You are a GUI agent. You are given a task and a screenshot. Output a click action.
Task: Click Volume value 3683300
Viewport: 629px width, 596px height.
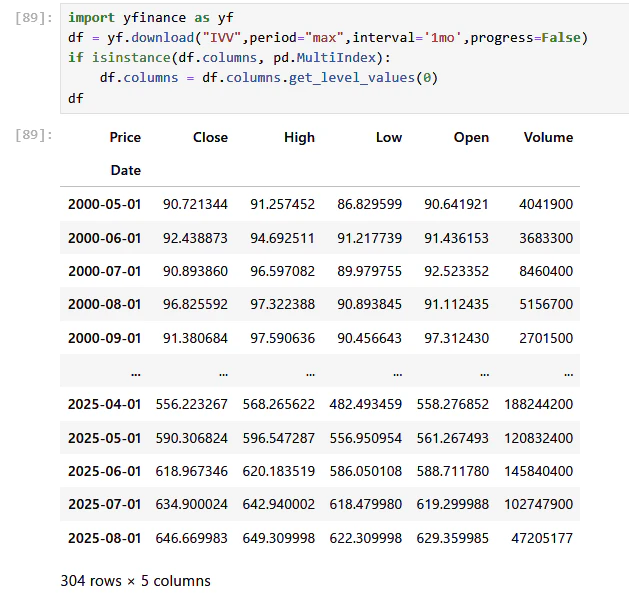(x=546, y=238)
